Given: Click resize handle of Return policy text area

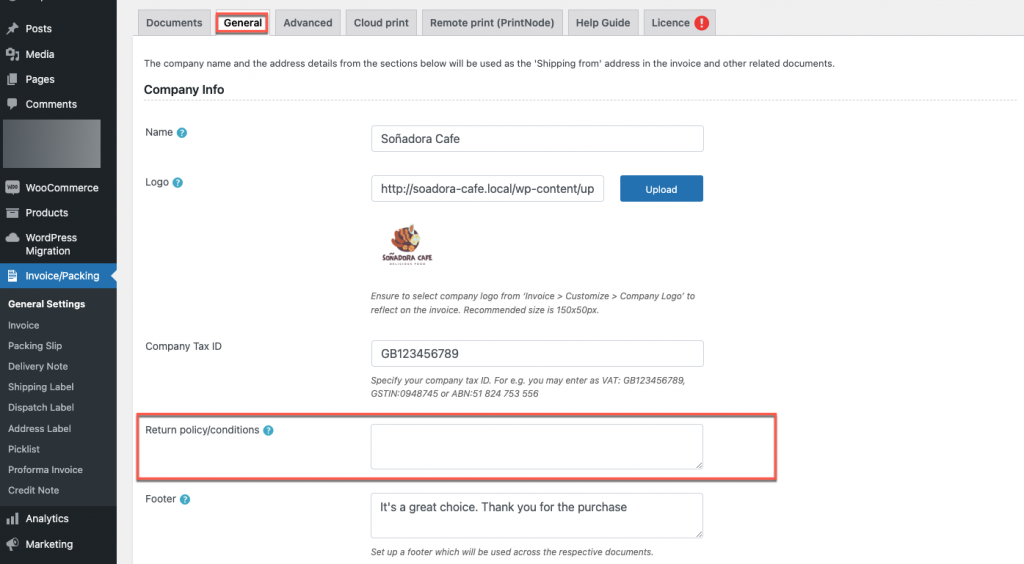Looking at the screenshot, I should pos(699,464).
